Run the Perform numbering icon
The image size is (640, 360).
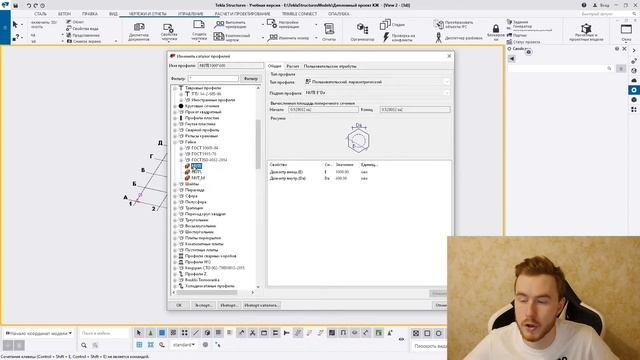[x=219, y=24]
